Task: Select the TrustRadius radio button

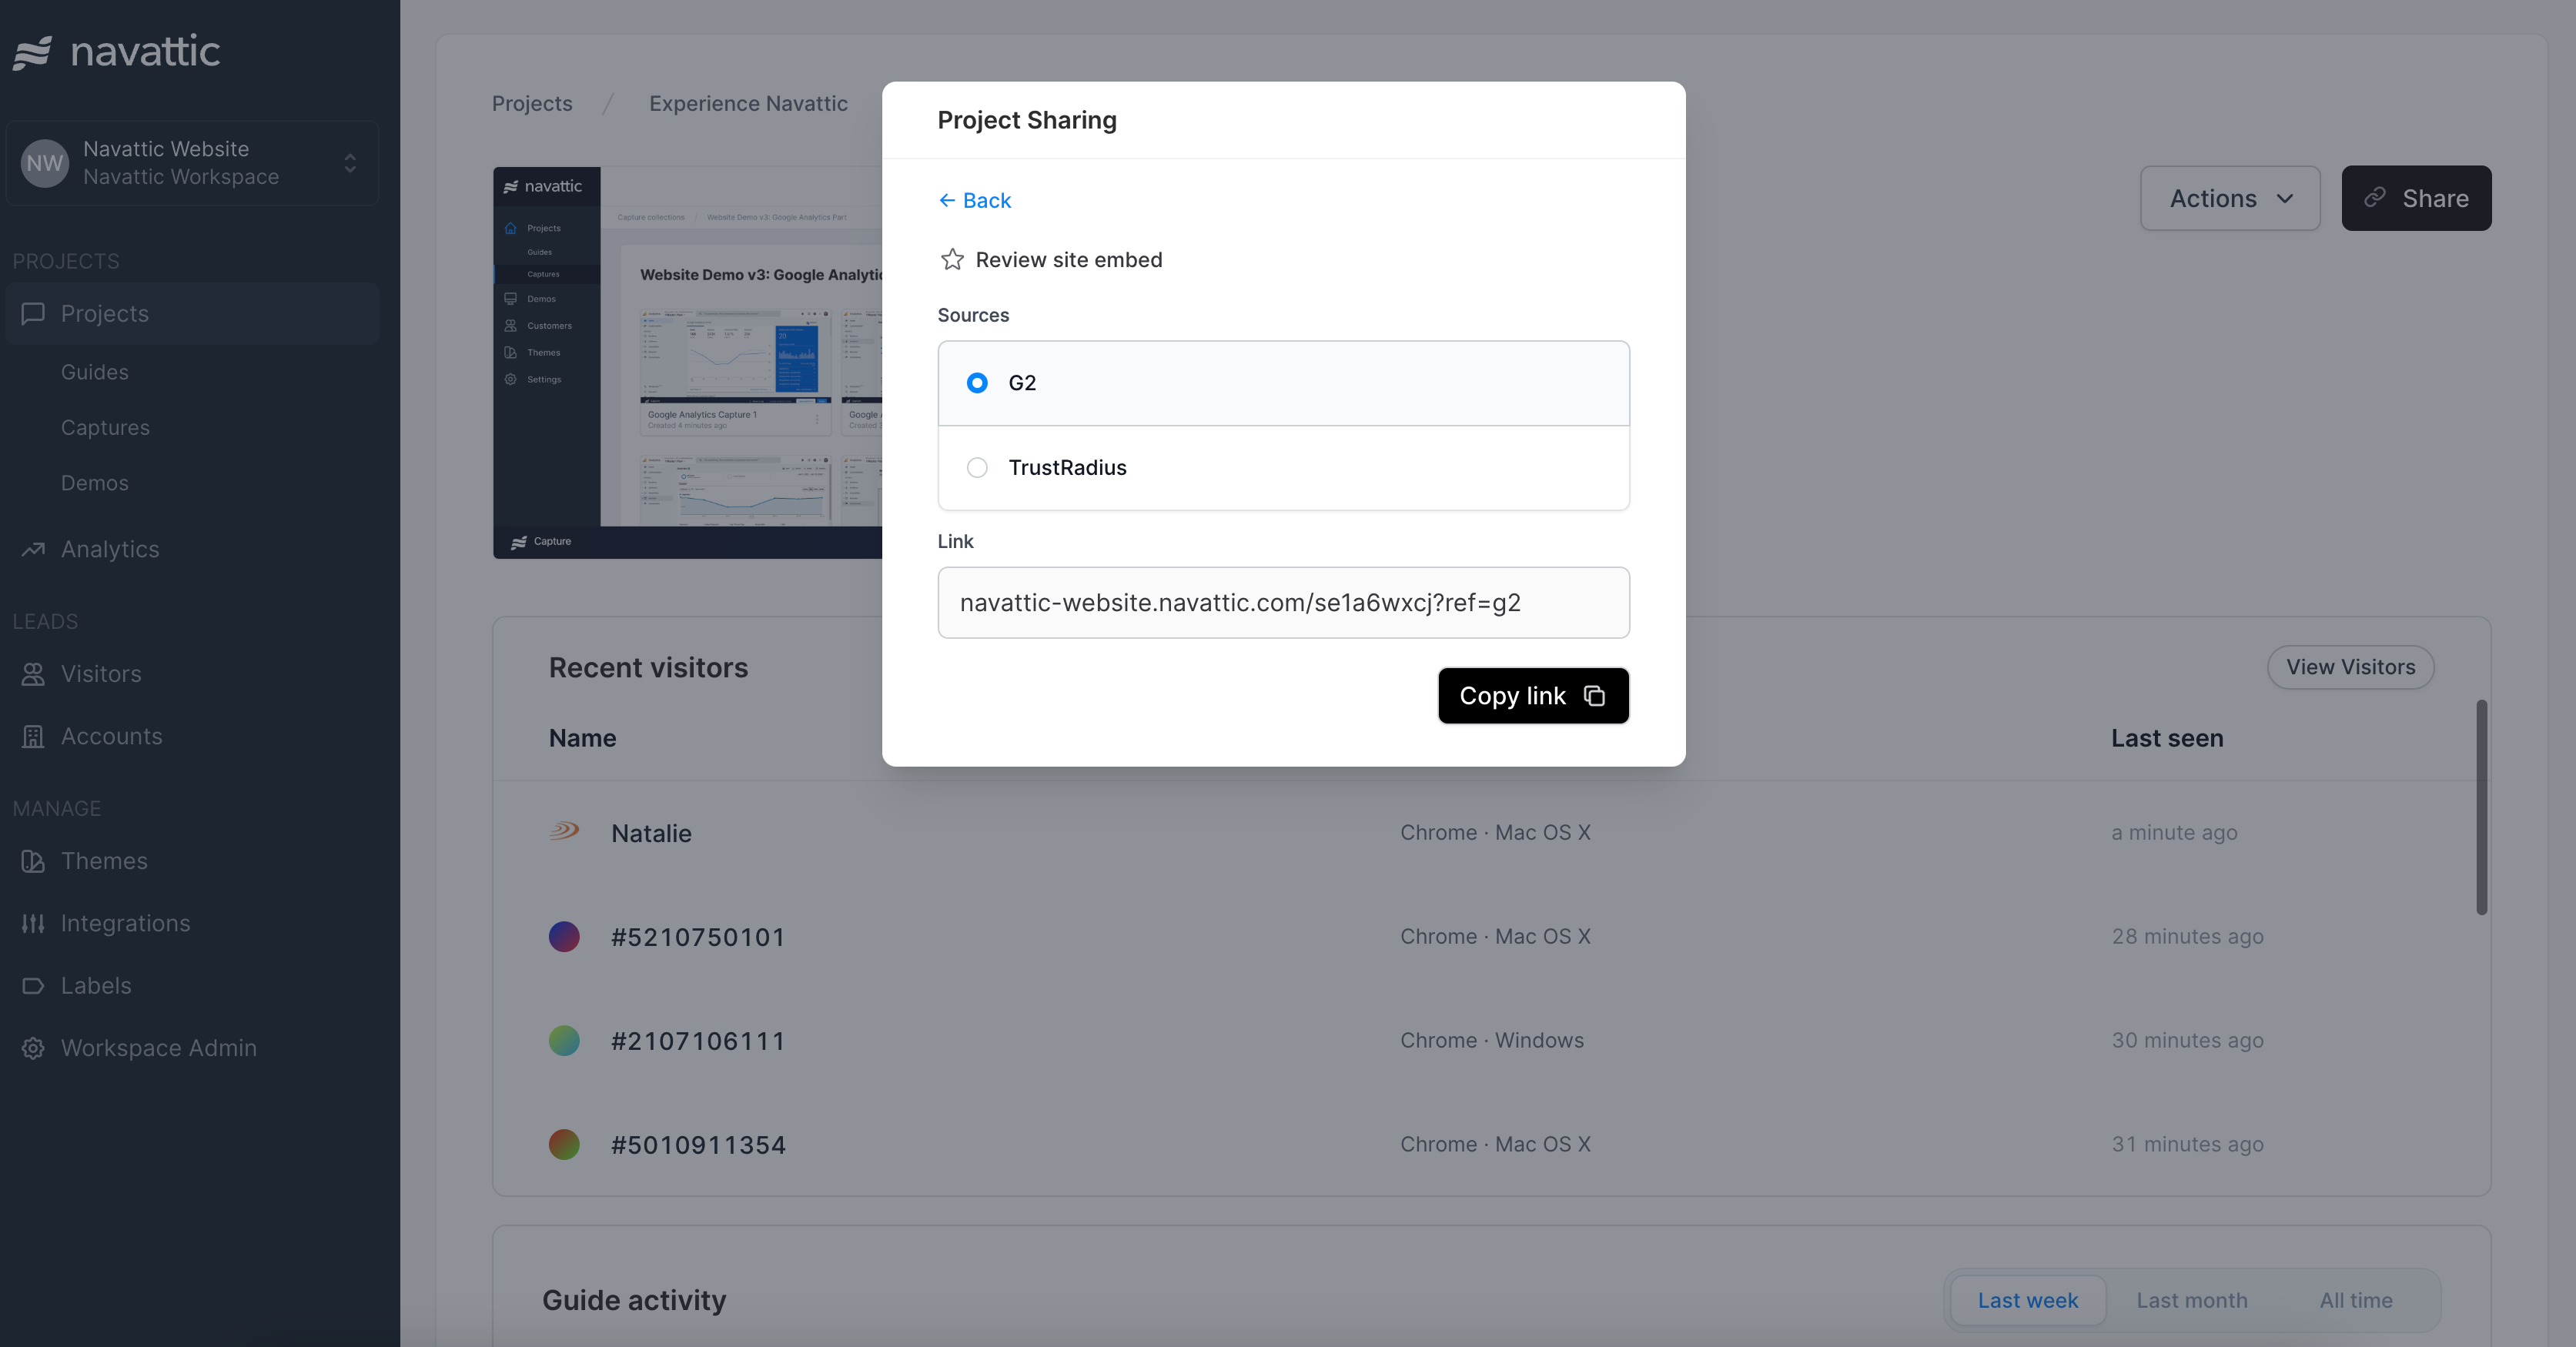Action: click(x=977, y=468)
